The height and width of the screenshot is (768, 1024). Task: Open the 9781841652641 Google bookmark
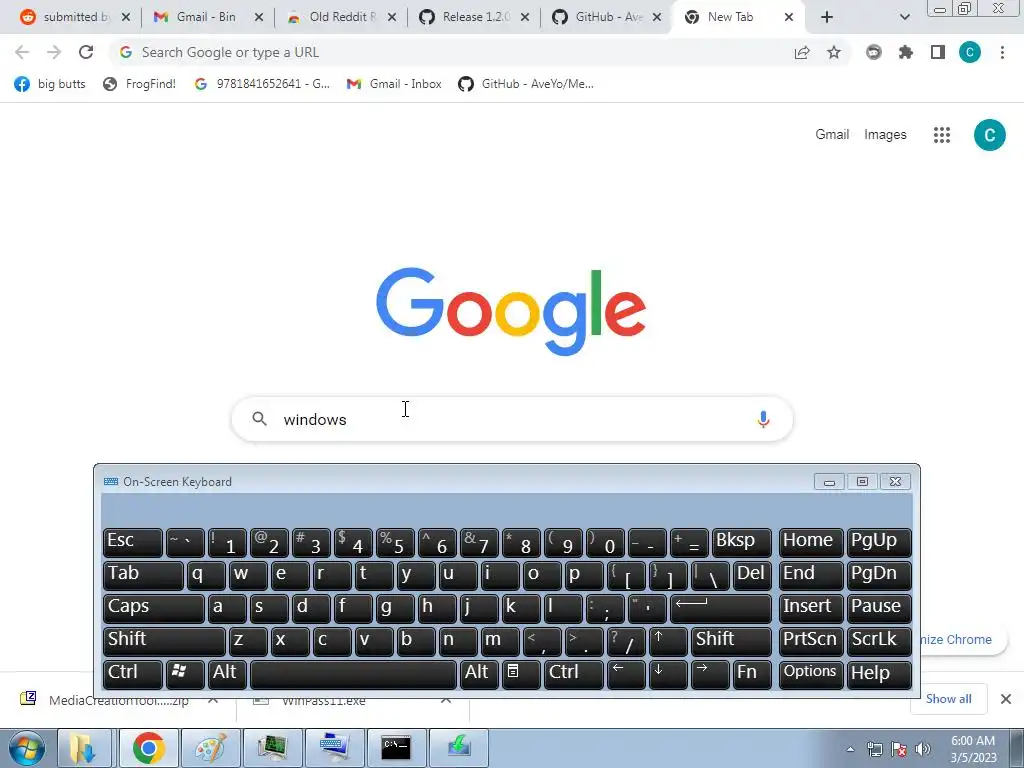[263, 84]
